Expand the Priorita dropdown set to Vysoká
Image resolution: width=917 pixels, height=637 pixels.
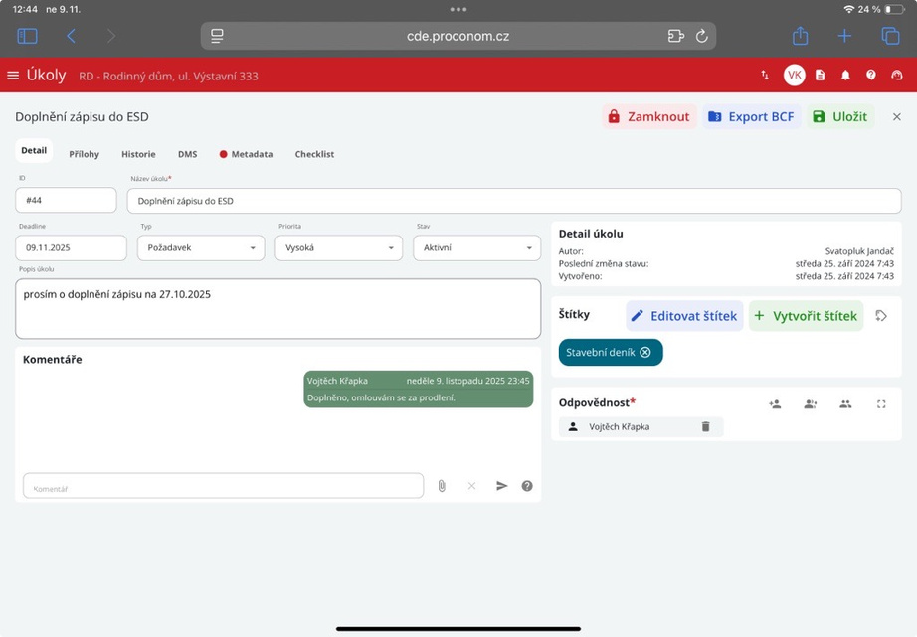coord(338,248)
